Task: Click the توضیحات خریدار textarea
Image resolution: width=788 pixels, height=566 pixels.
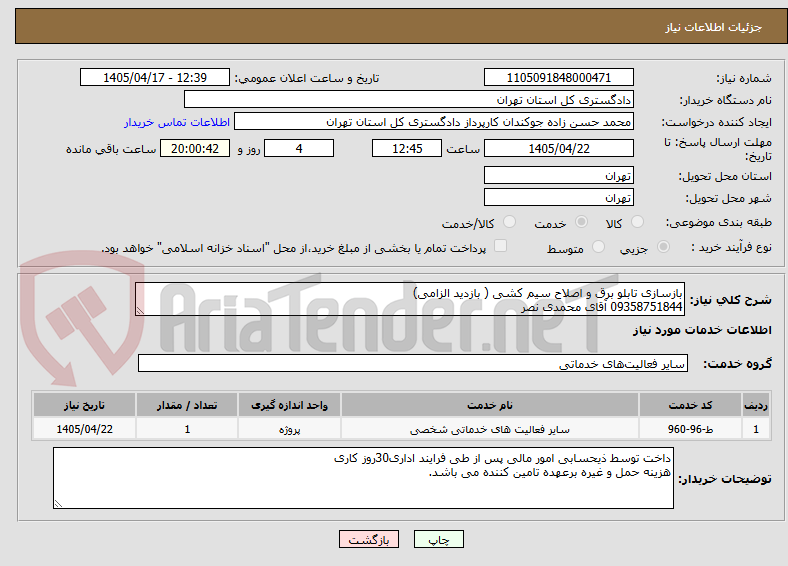Action: click(363, 478)
